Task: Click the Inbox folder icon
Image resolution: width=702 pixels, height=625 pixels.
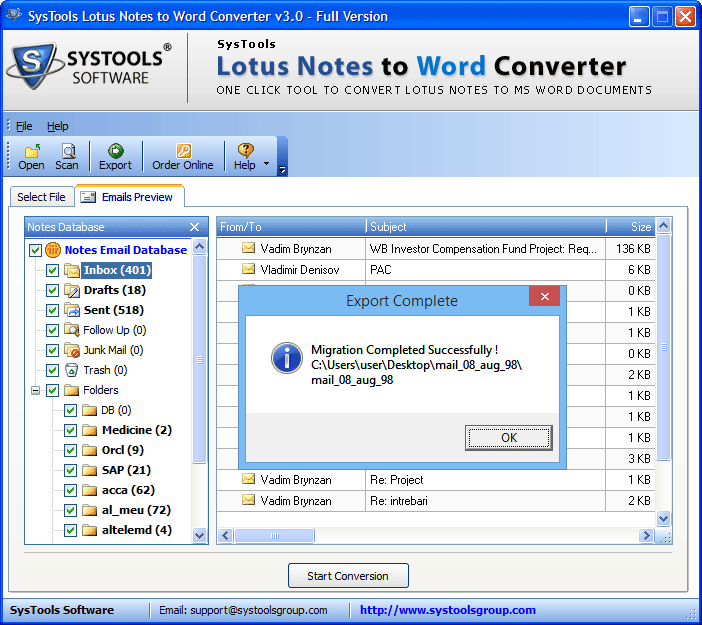Action: click(72, 270)
